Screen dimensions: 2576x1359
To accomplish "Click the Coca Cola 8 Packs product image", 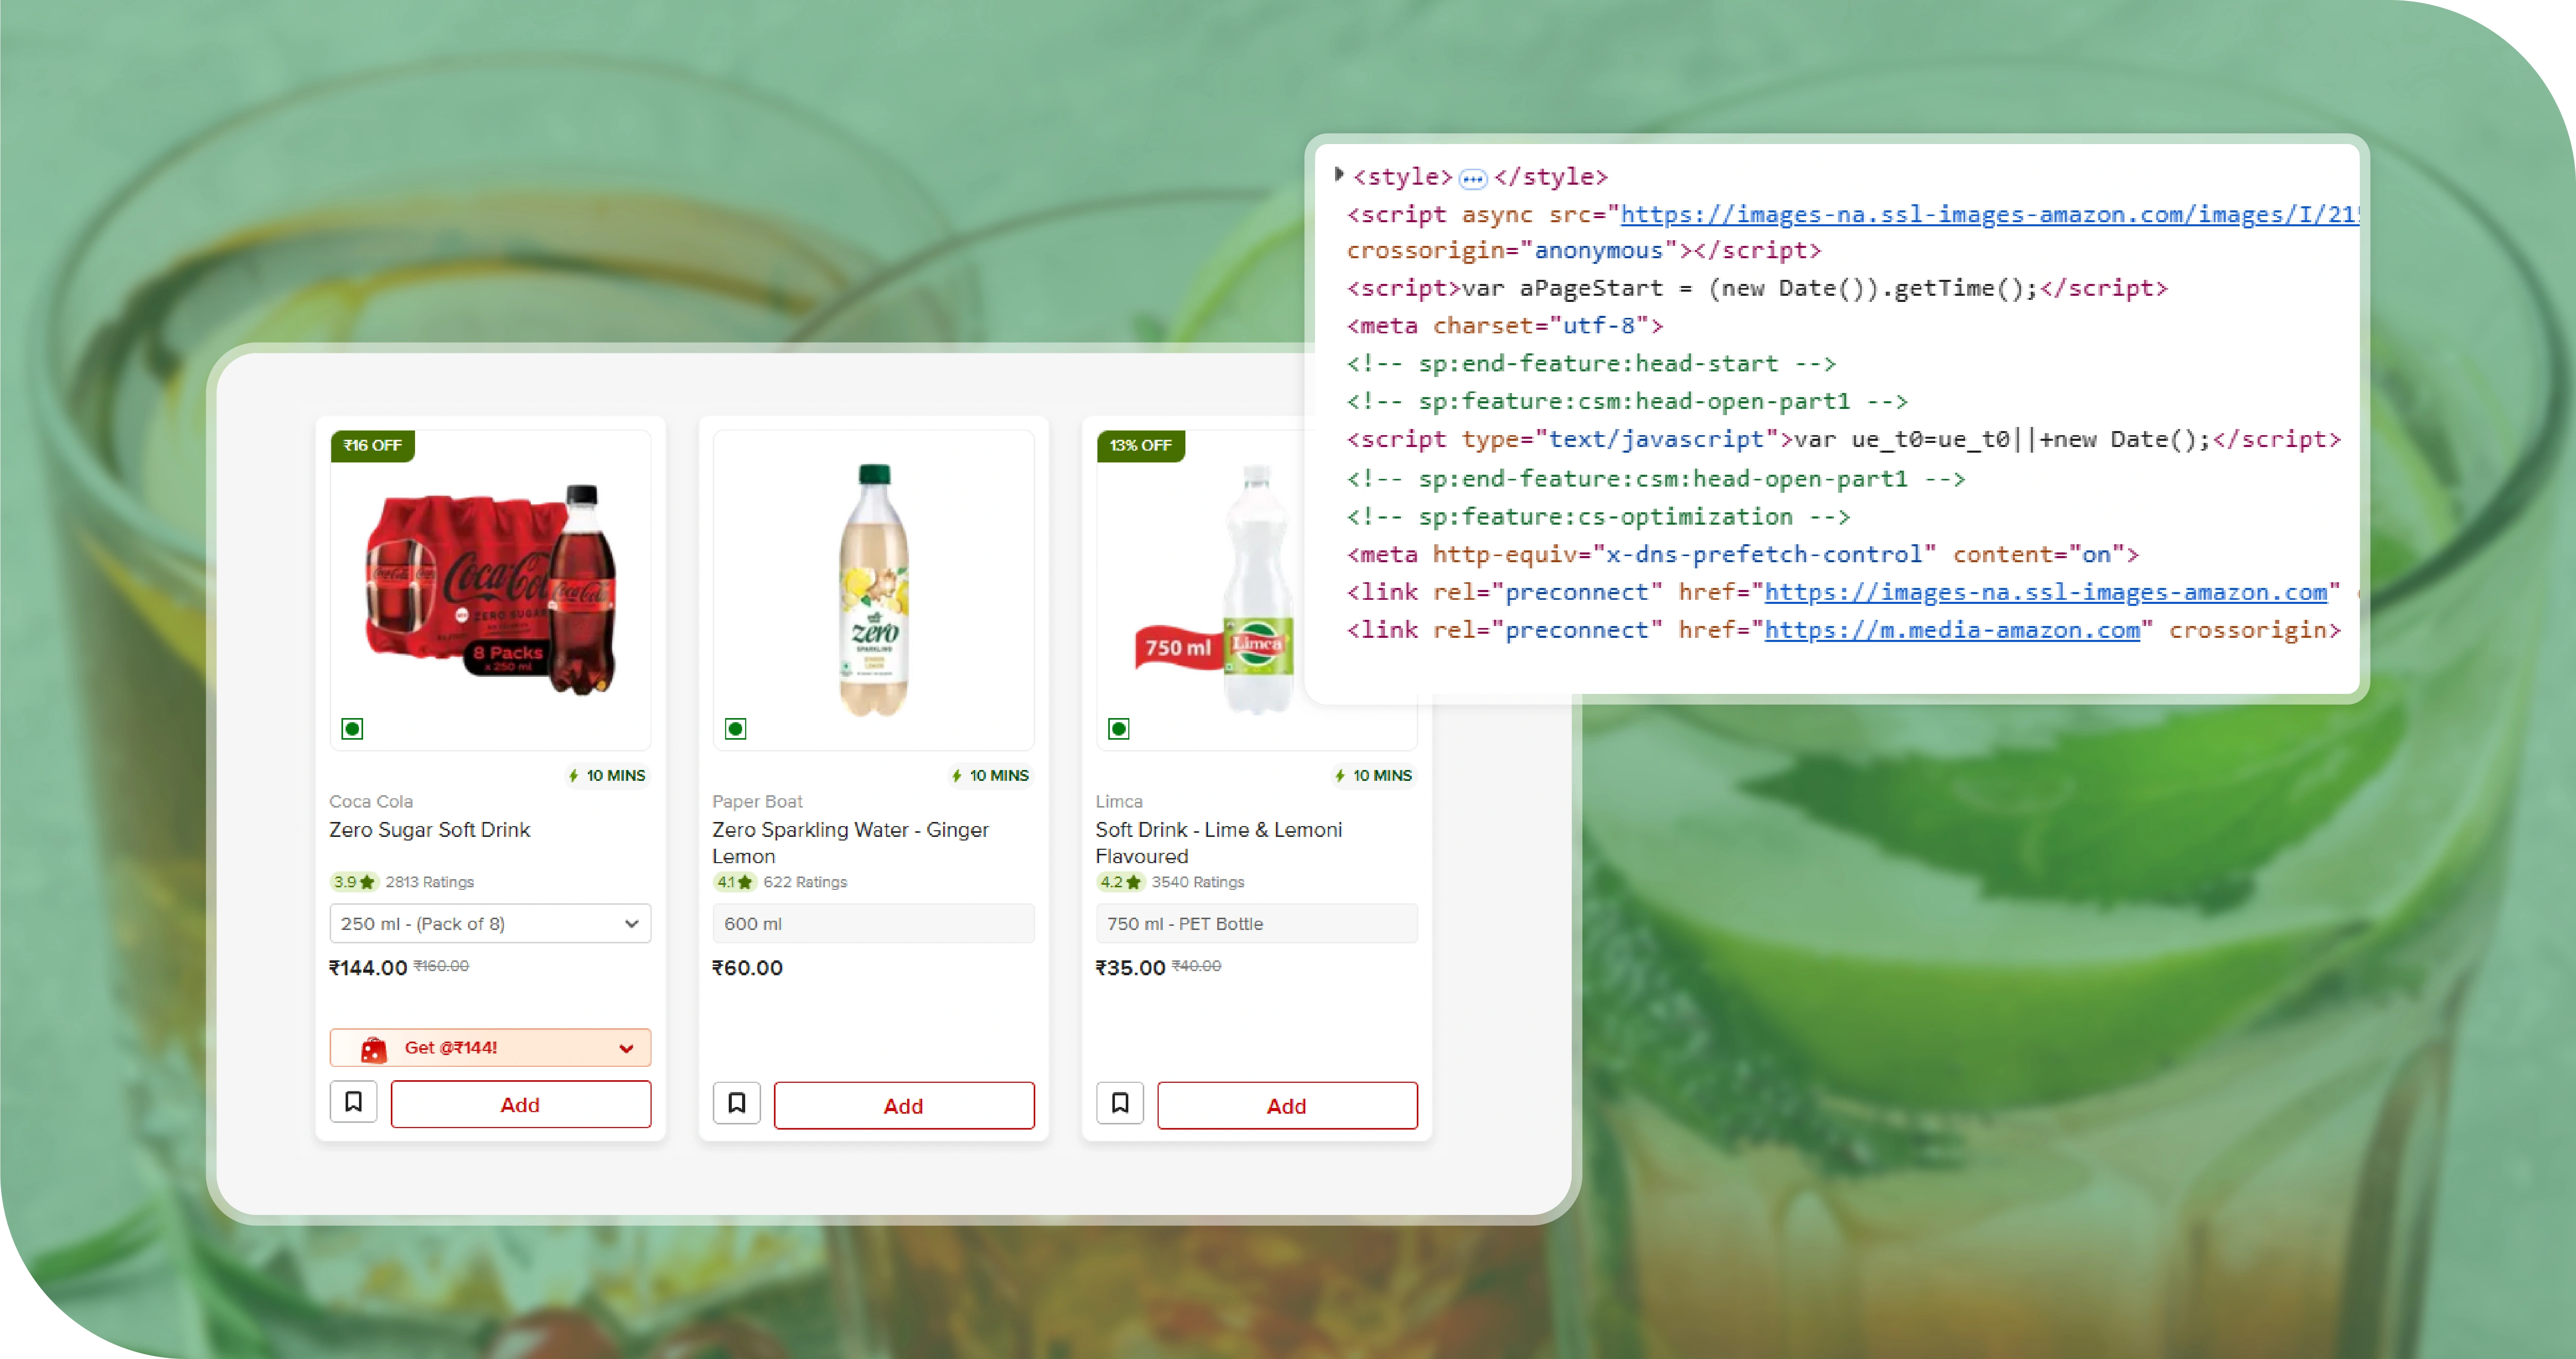I will (x=490, y=590).
